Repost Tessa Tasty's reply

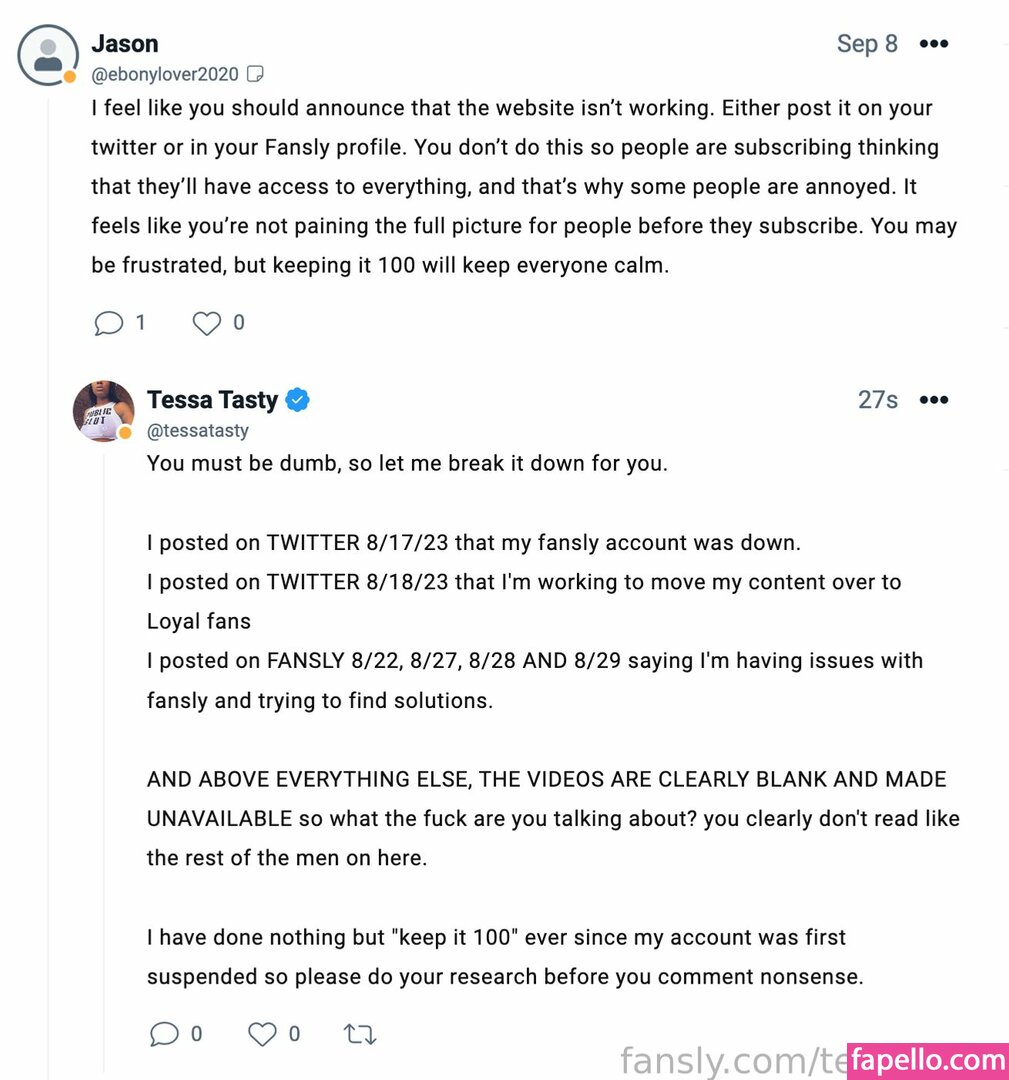coord(360,1034)
